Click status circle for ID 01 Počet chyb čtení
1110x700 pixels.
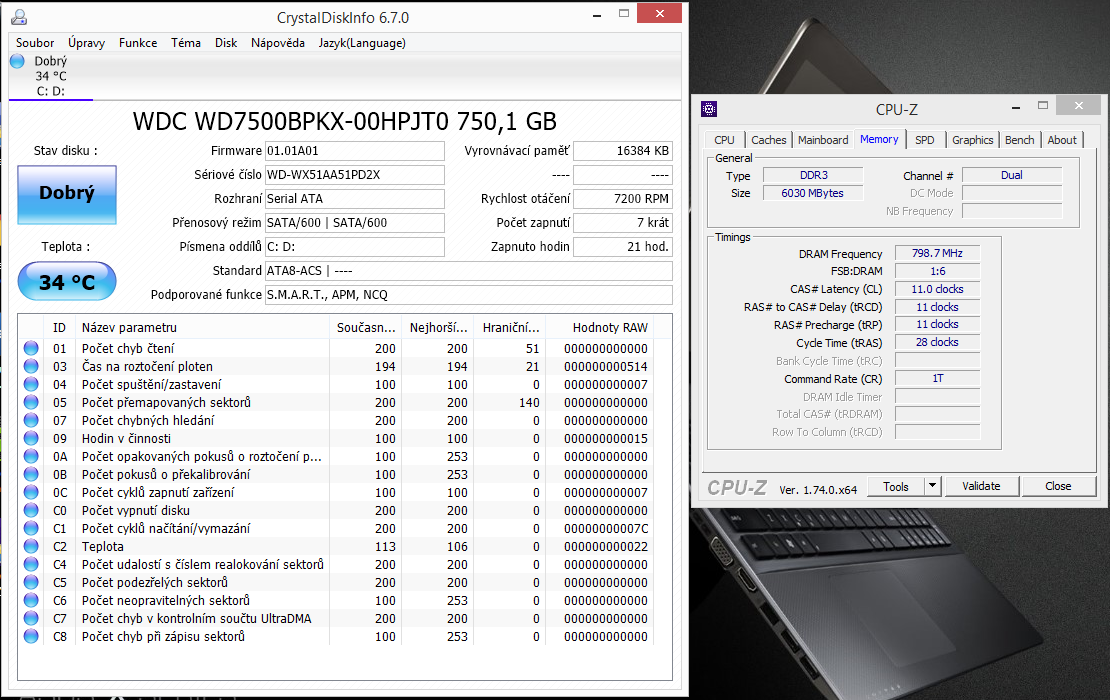(x=31, y=348)
